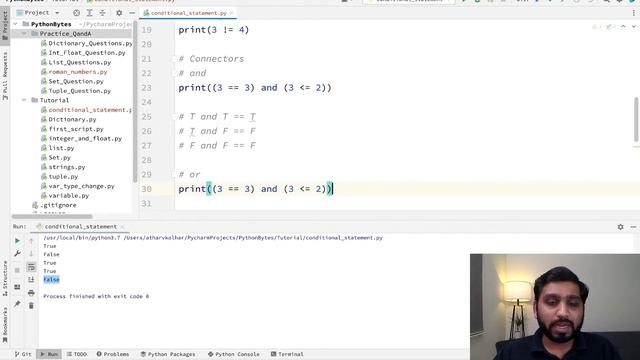Clear console output with trash icon
This screenshot has height=360, width=640.
click(x=31, y=305)
